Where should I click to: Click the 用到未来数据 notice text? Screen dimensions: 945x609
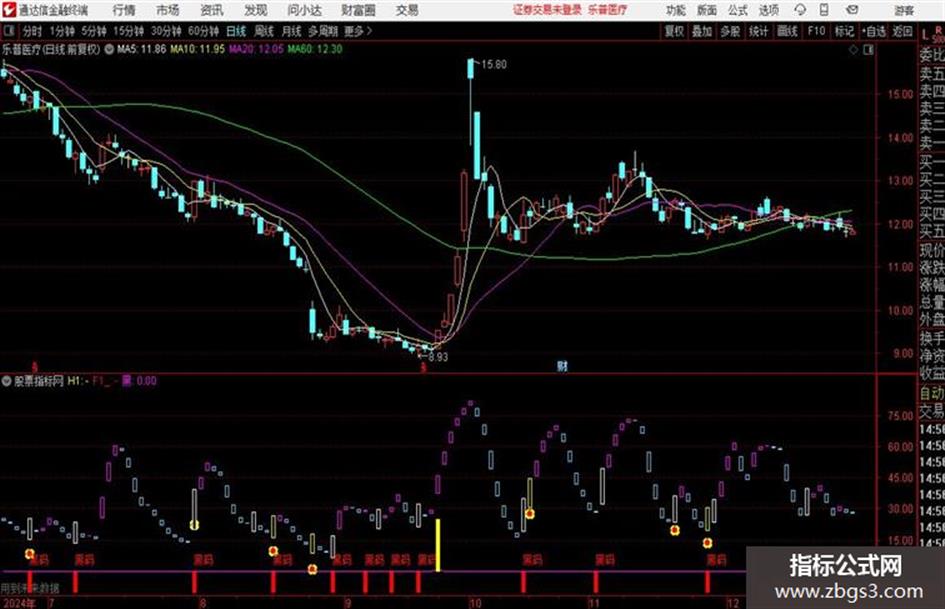click(x=30, y=588)
